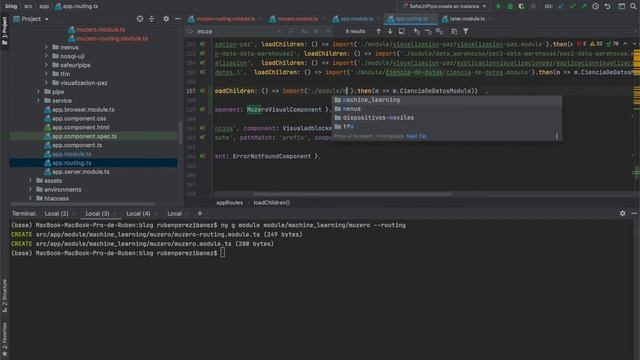Expand the nosql-uji folder

46,56
